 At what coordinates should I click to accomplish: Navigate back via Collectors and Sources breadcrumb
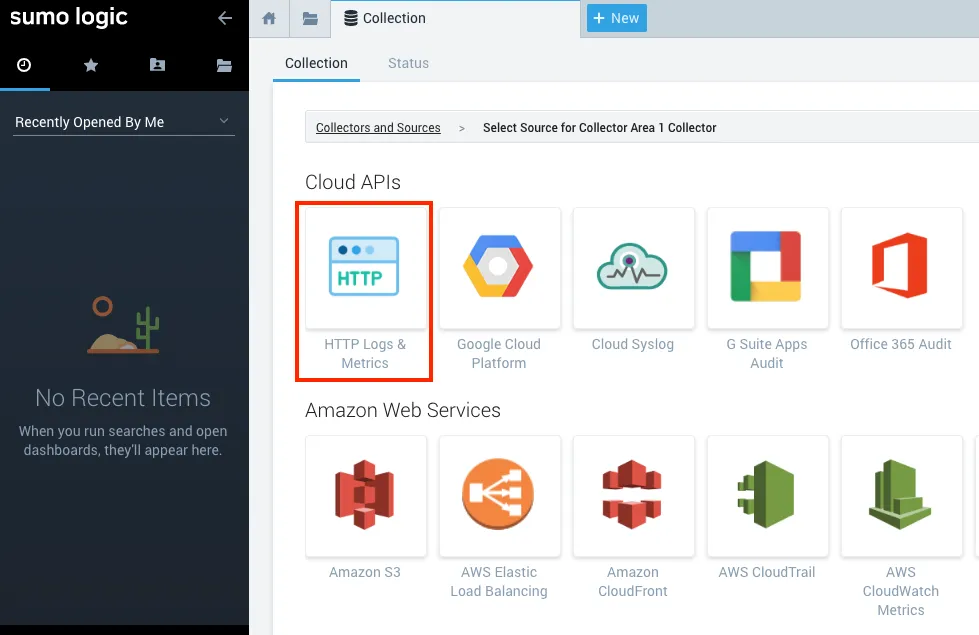(x=378, y=128)
